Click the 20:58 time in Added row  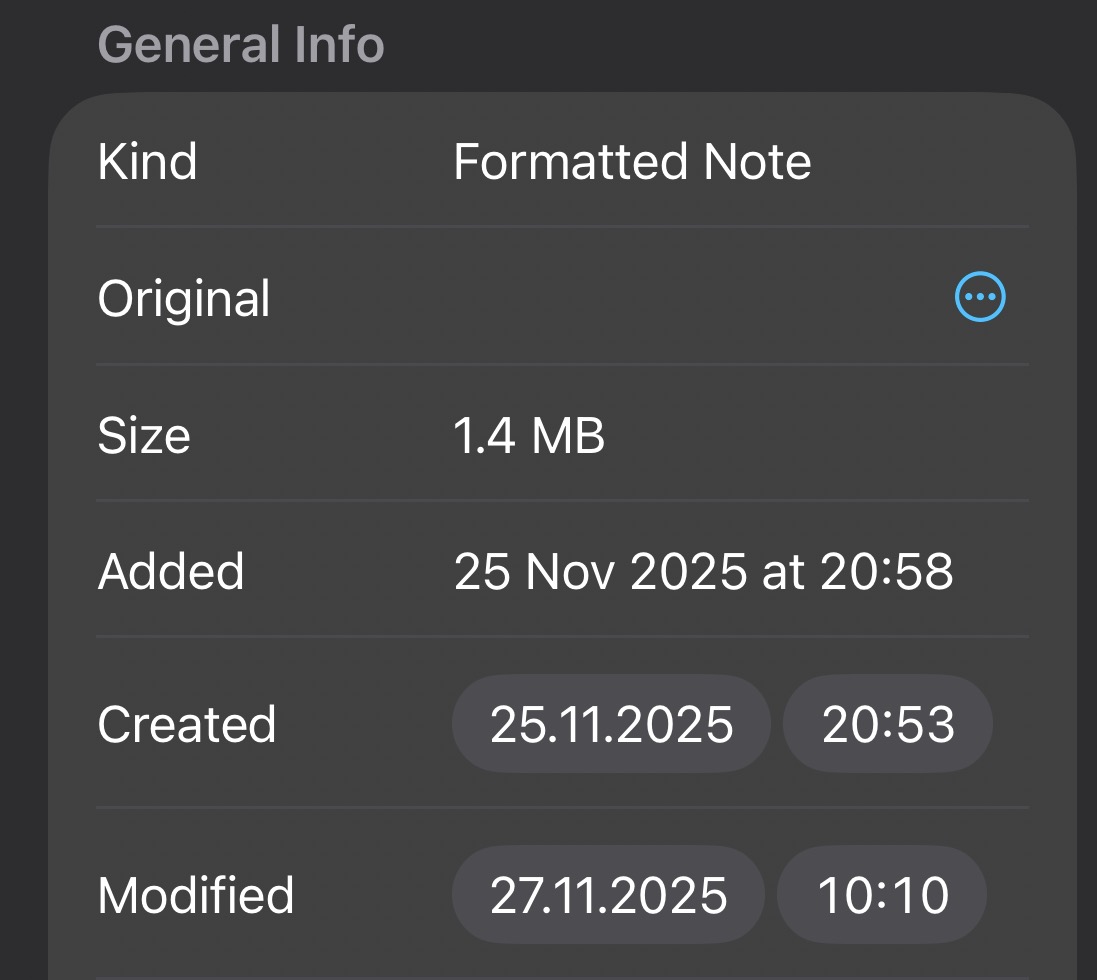[x=886, y=571]
